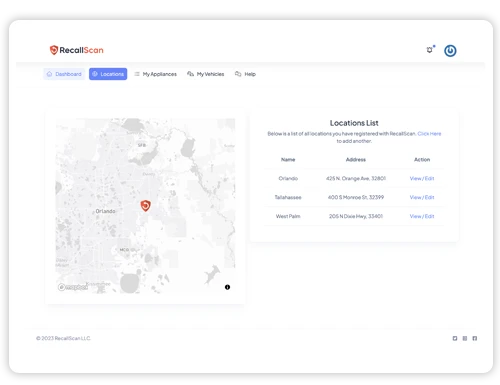
Task: Click the 'Click Here' add location link
Action: tap(429, 134)
